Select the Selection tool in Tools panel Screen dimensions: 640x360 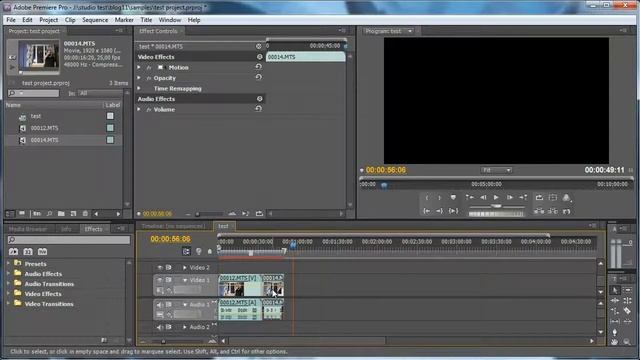615,290
